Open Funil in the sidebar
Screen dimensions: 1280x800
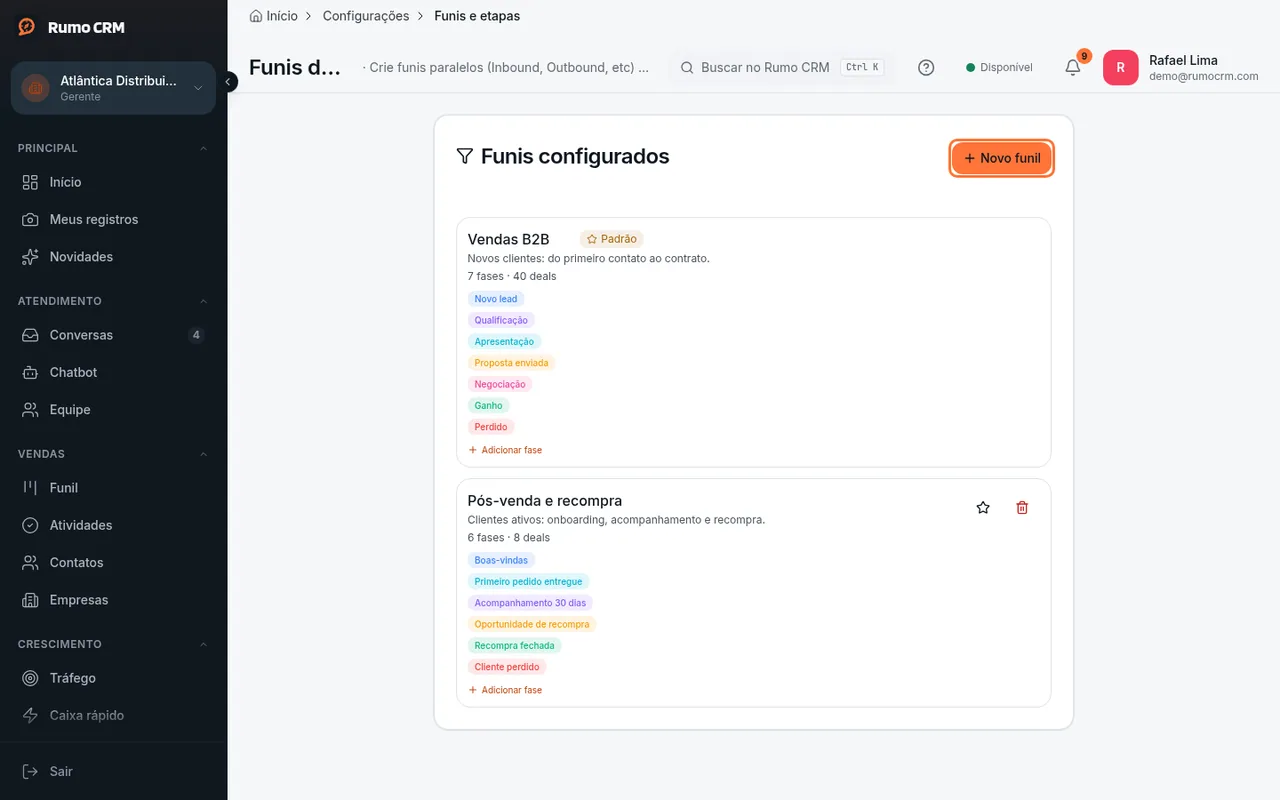coord(114,488)
